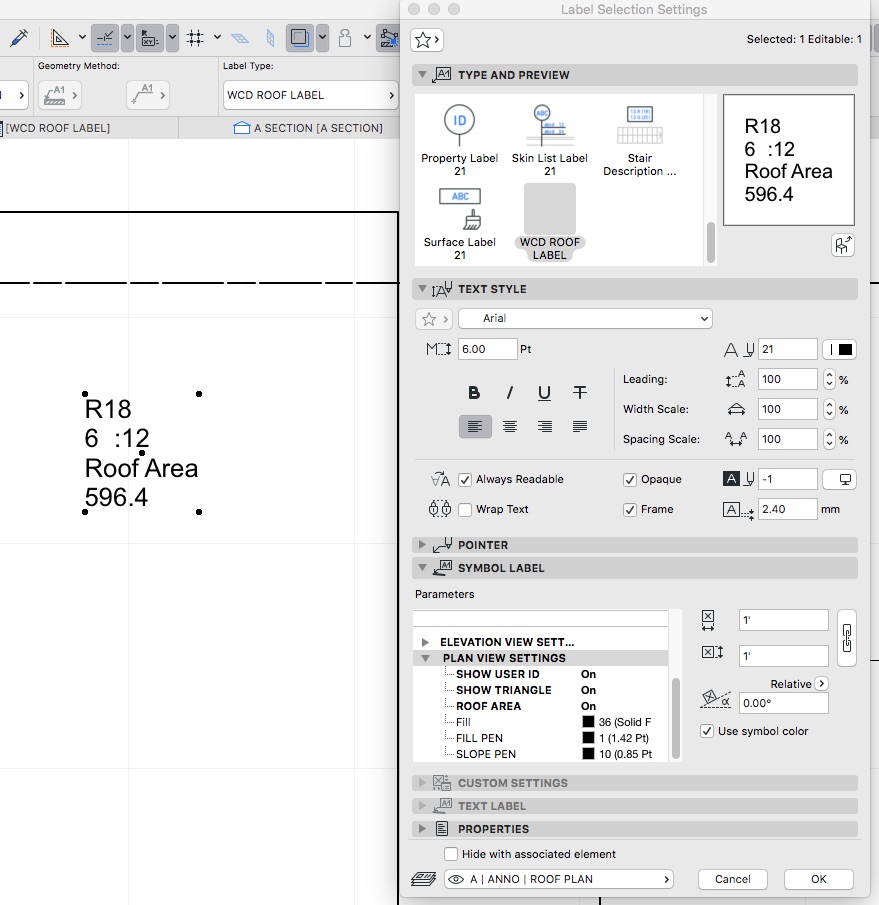
Task: Expand the Elevation View Settings parameter group
Action: 426,642
